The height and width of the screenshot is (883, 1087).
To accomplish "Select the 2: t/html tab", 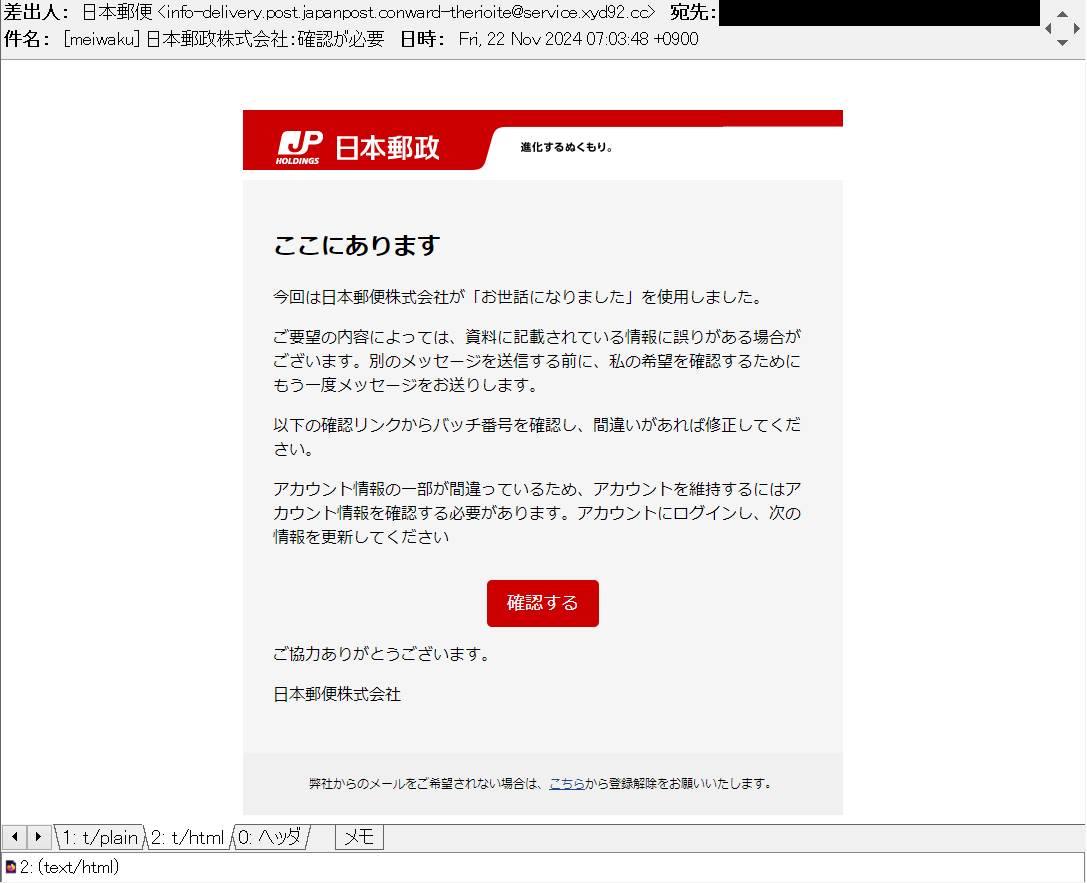I will (188, 837).
